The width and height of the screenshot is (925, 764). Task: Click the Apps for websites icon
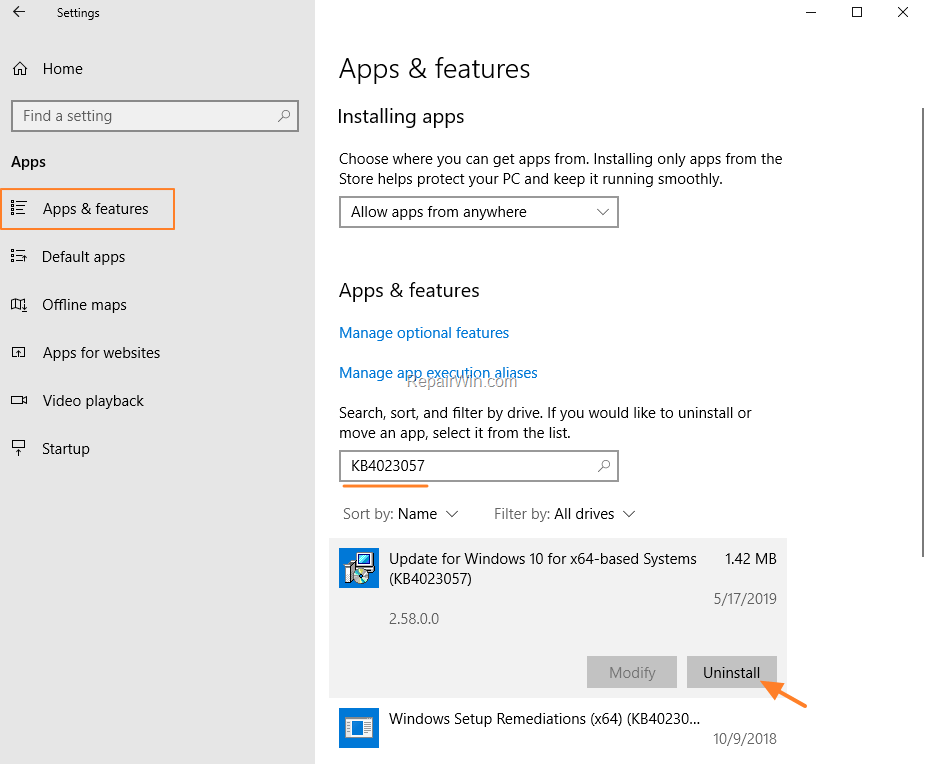click(18, 352)
